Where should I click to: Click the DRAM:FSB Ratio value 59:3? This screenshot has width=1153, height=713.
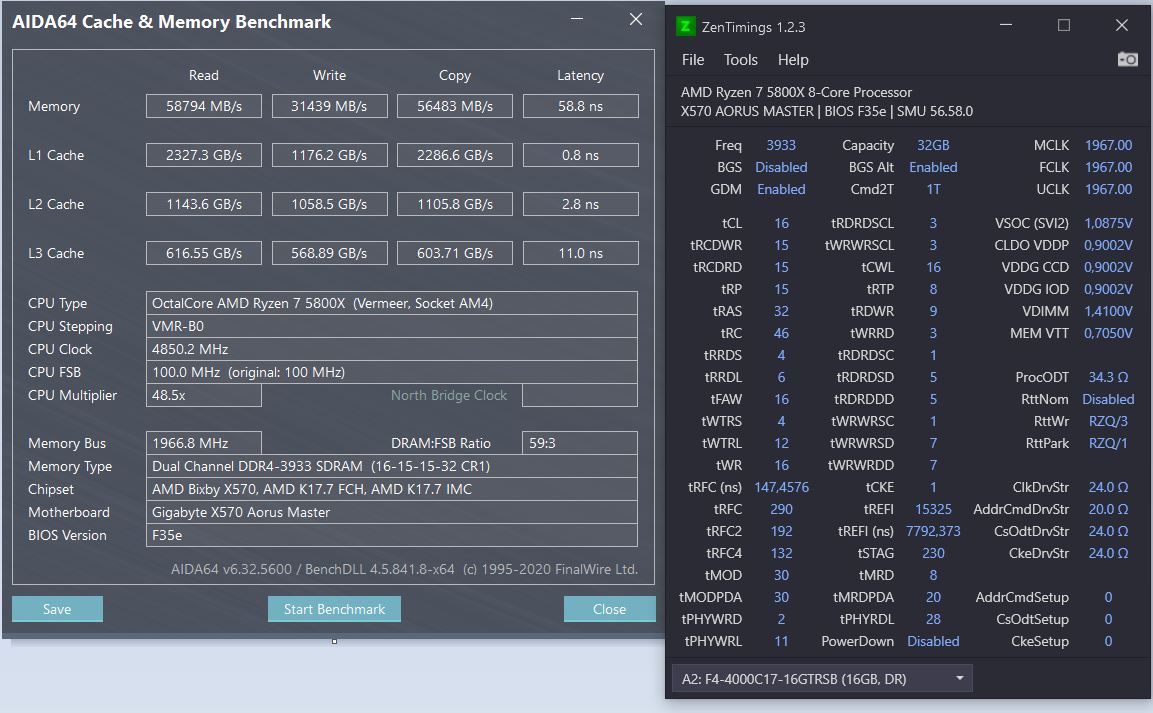(x=579, y=443)
